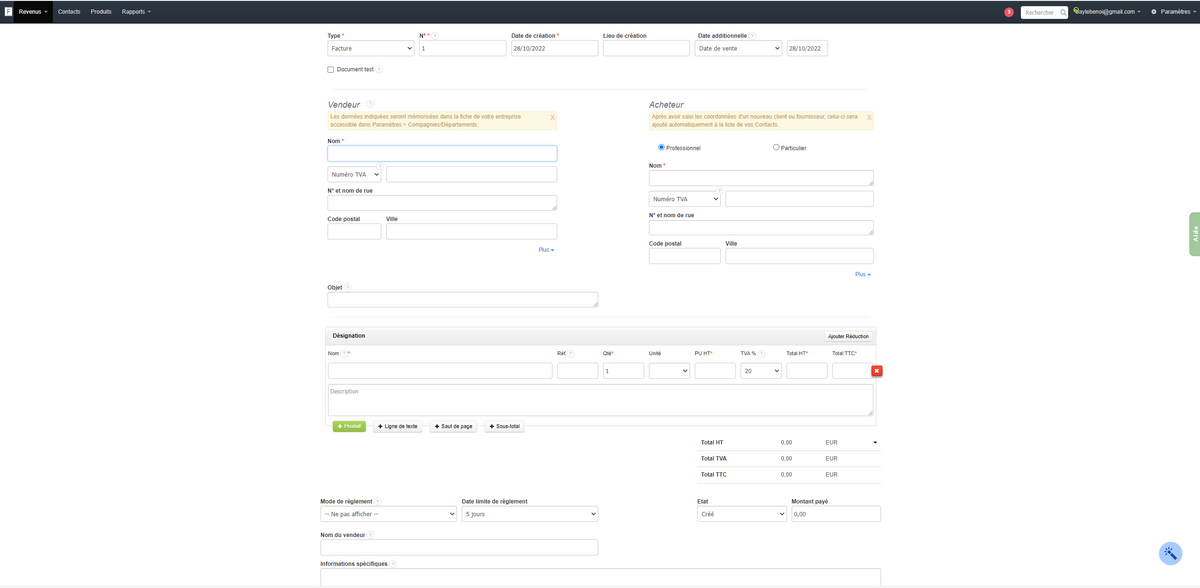This screenshot has width=1200, height=588.
Task: Click the + Saut de page button
Action: point(453,426)
